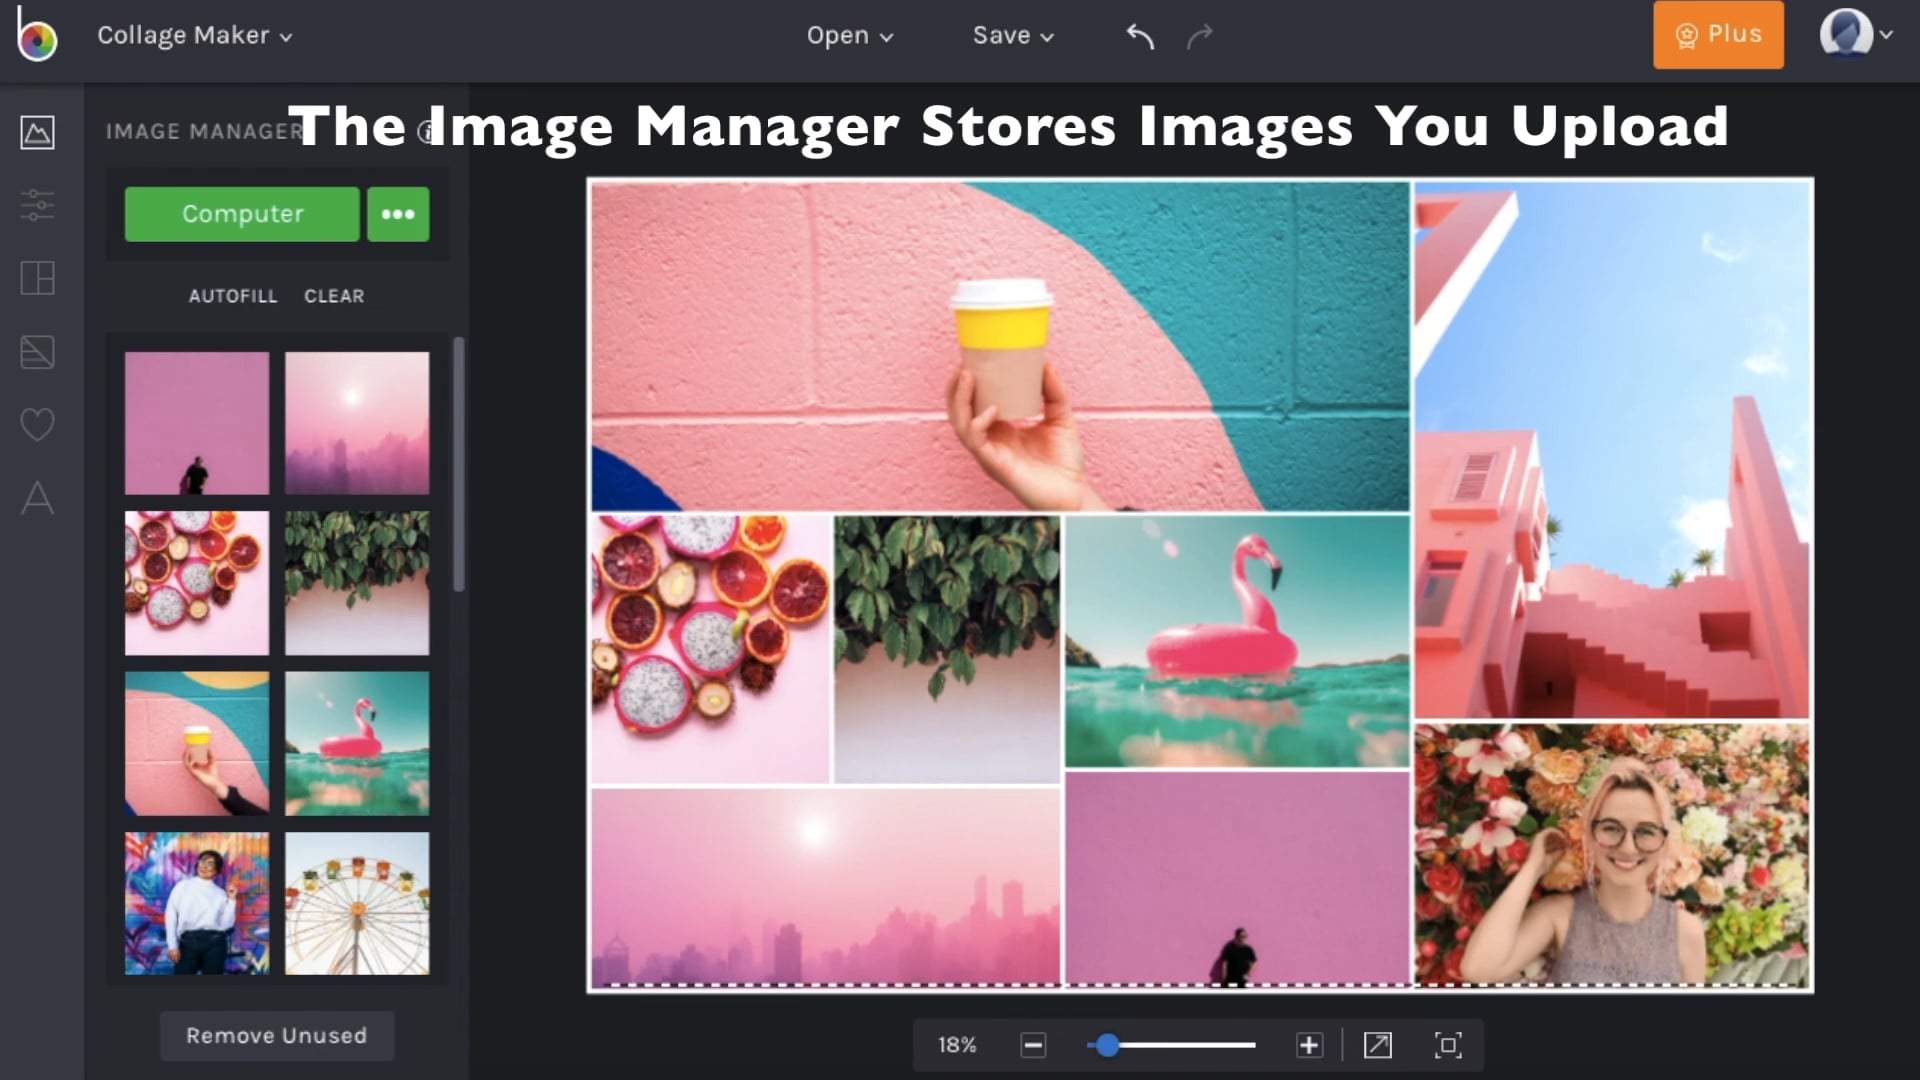Click CLEAR to empty collage cells

tap(334, 296)
